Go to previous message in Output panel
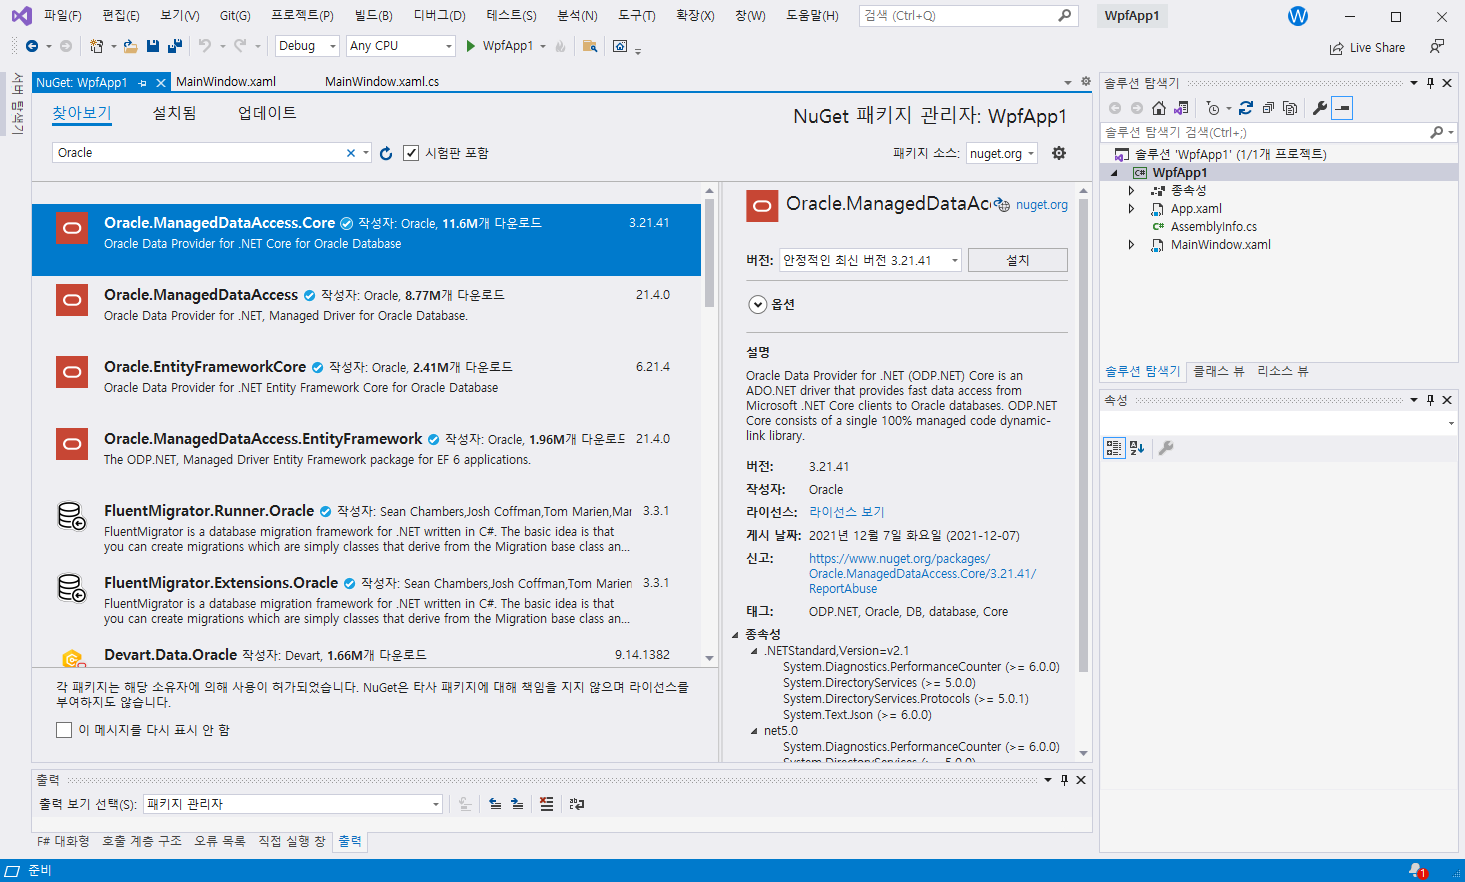Image resolution: width=1465 pixels, height=882 pixels. tap(495, 804)
